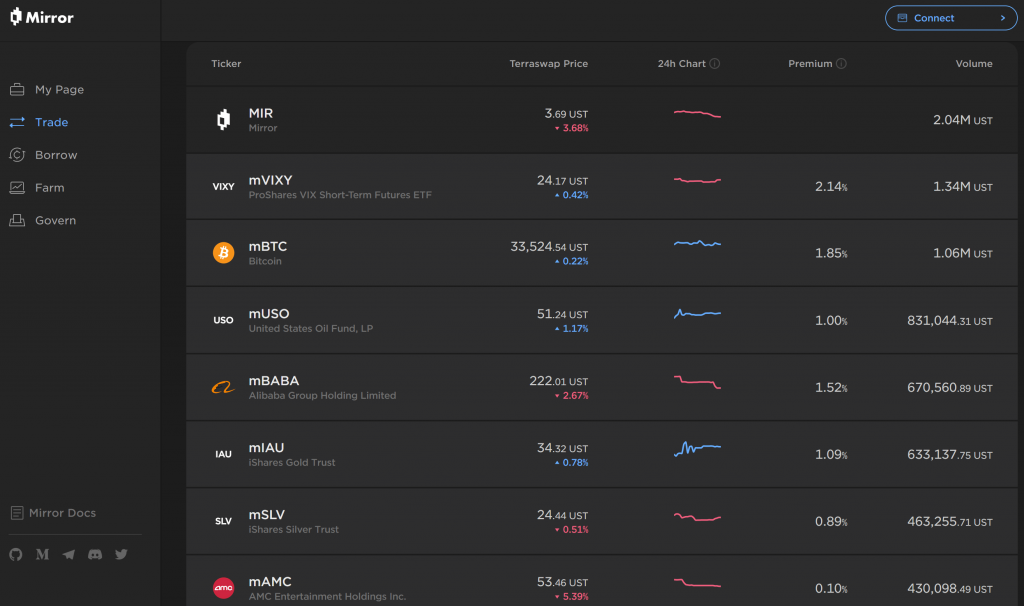Click the mIAU 24h price chart
The height and width of the screenshot is (606, 1024).
pyautogui.click(x=697, y=448)
